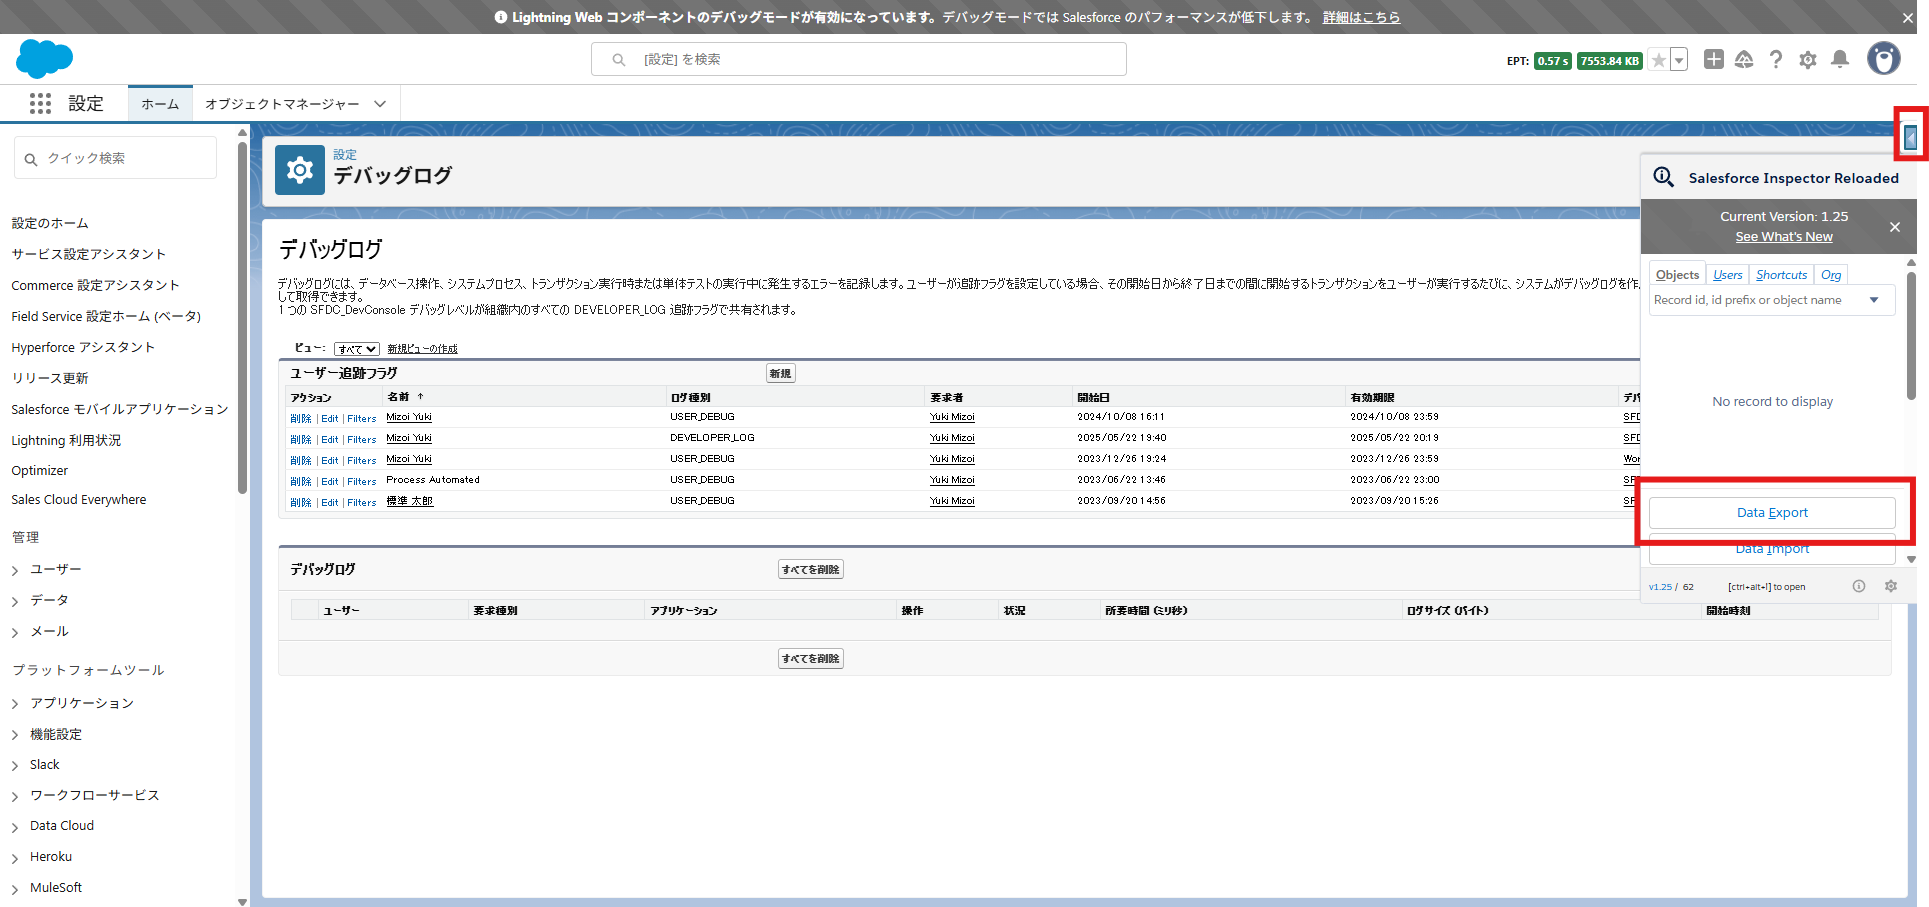Click the upper すべてを削除 button

click(x=811, y=570)
